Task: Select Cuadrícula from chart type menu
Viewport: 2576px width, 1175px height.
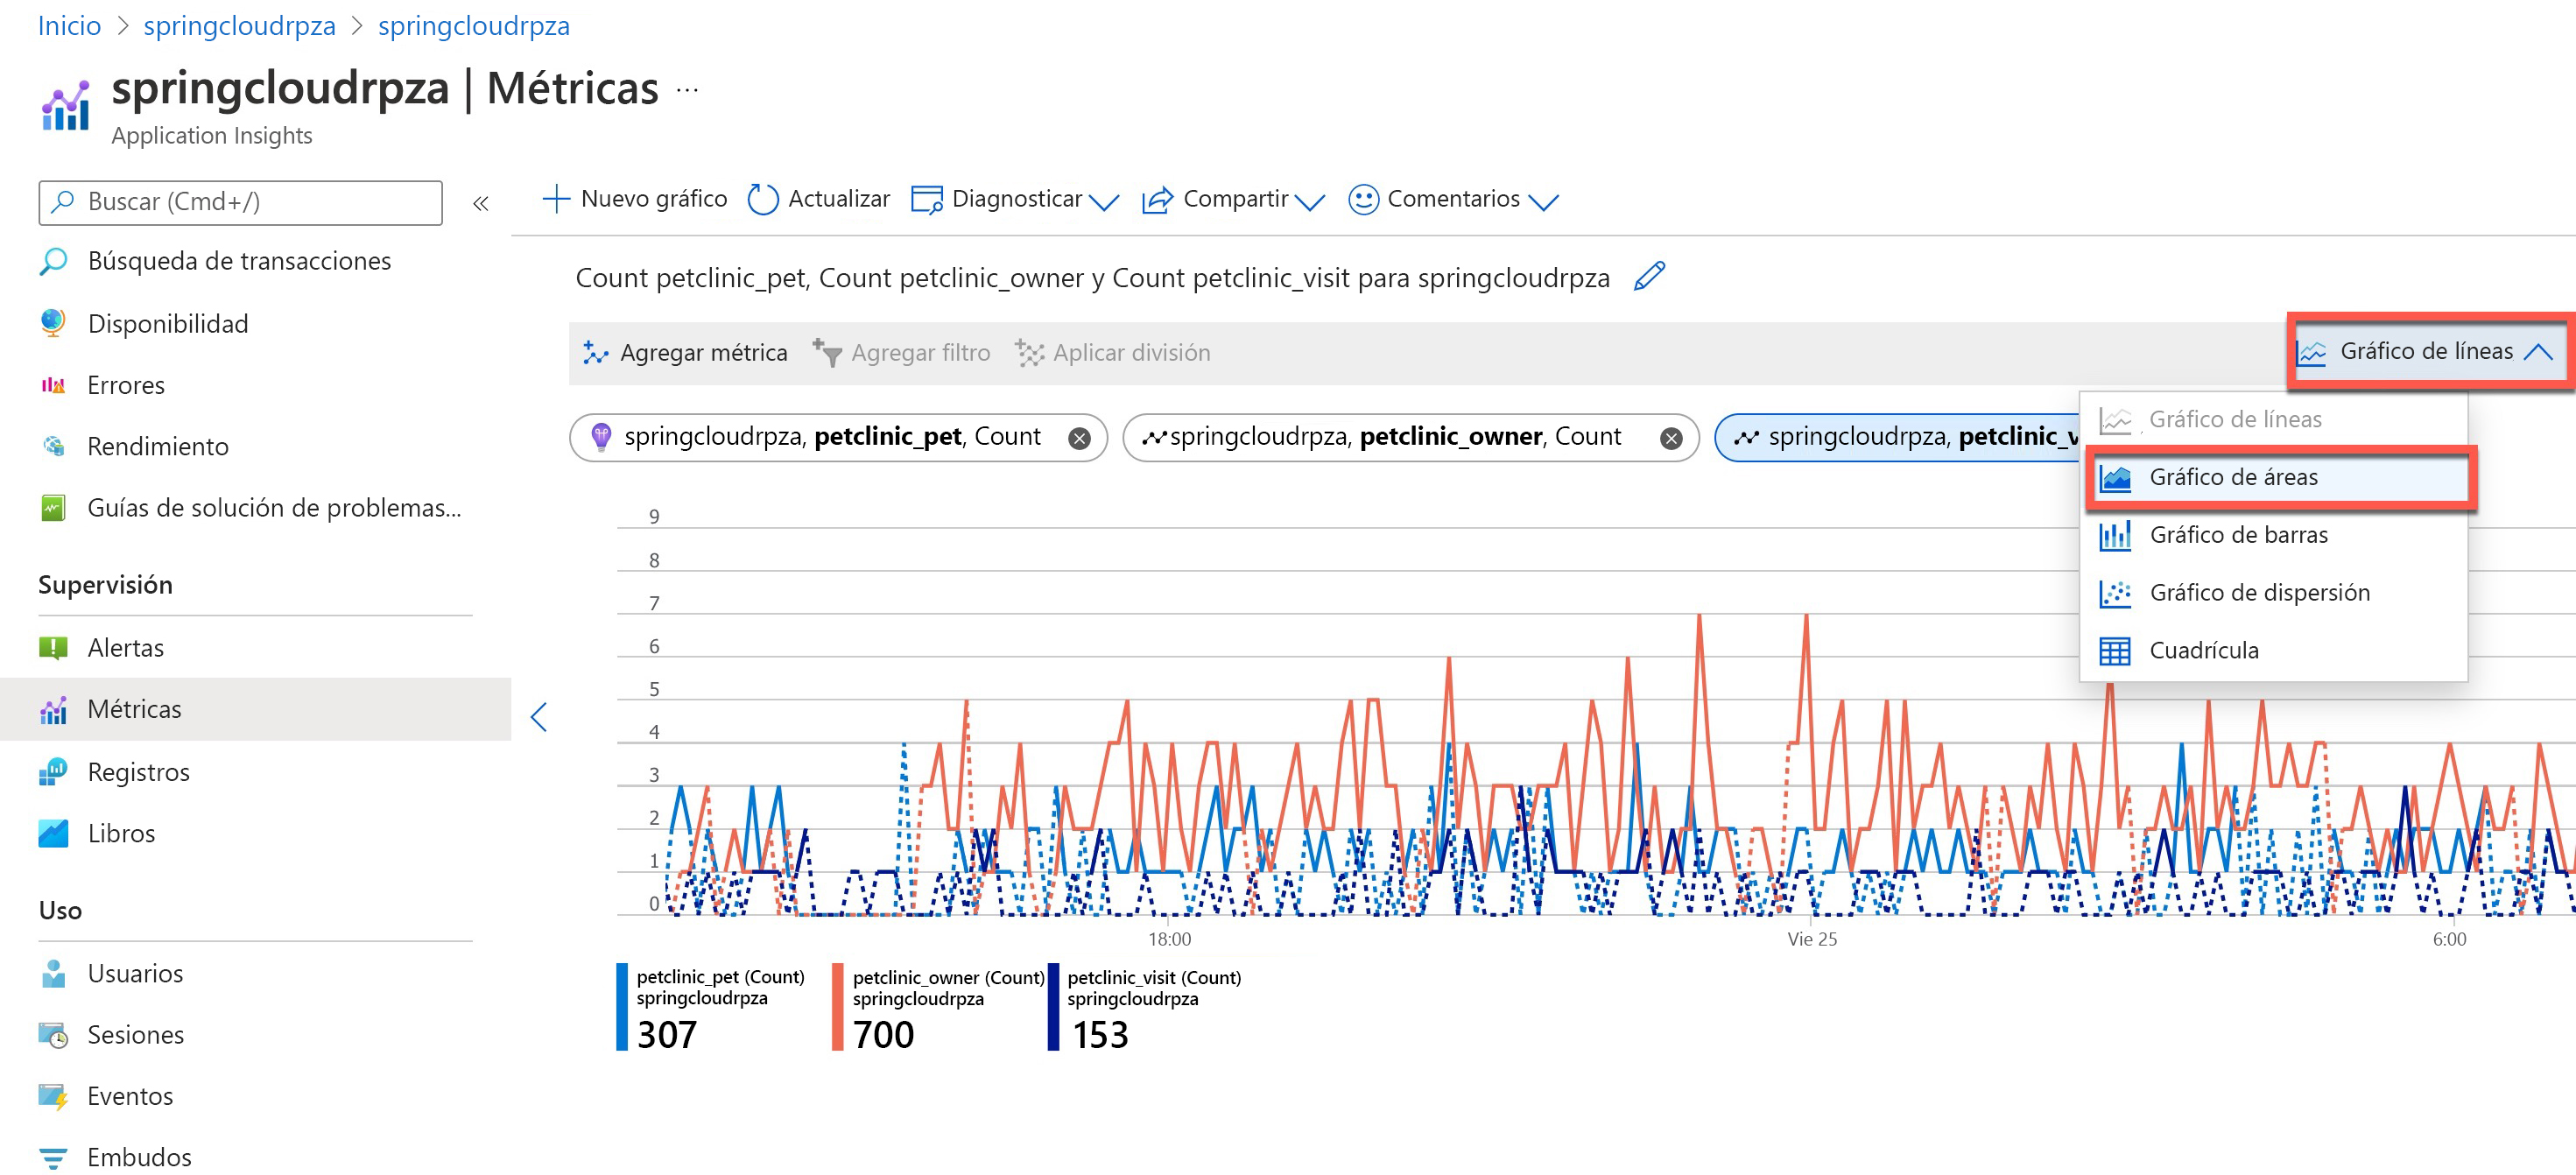Action: (x=2203, y=650)
